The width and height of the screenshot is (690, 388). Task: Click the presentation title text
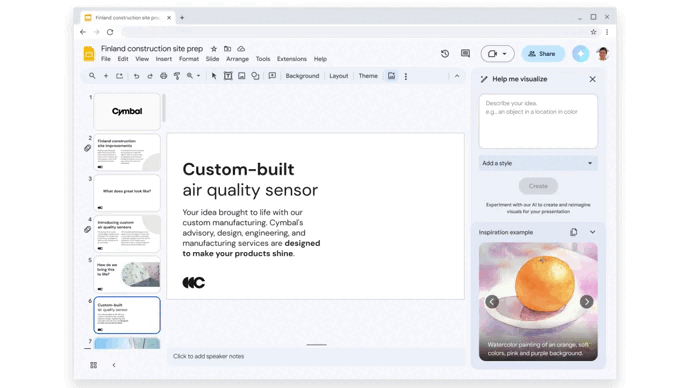point(152,48)
